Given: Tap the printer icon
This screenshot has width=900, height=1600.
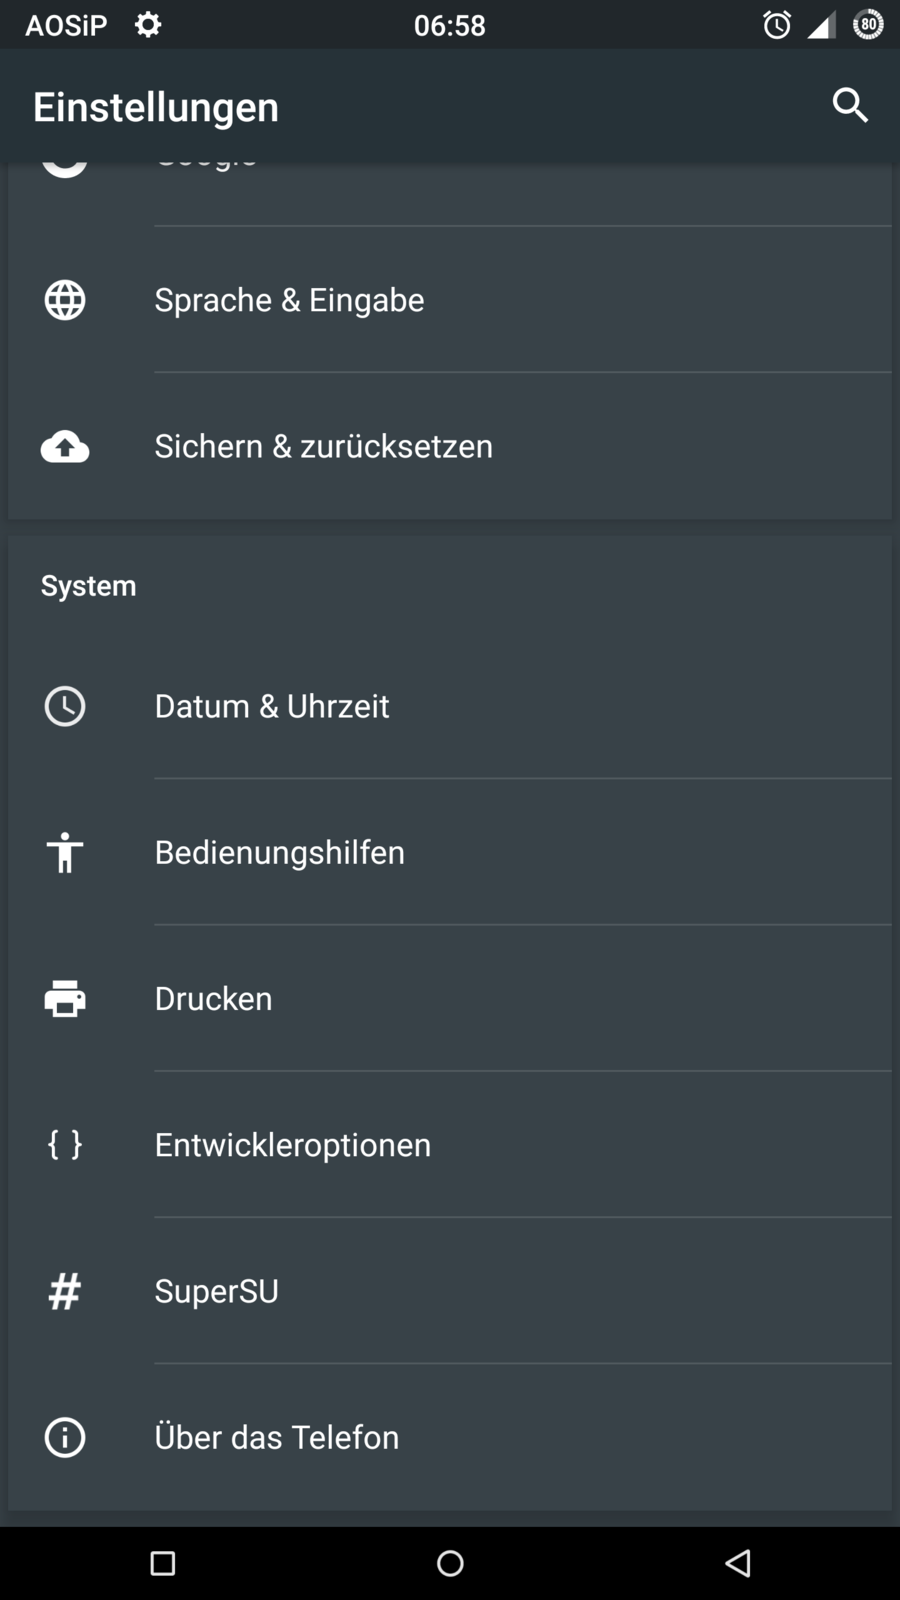Looking at the screenshot, I should click(x=65, y=999).
